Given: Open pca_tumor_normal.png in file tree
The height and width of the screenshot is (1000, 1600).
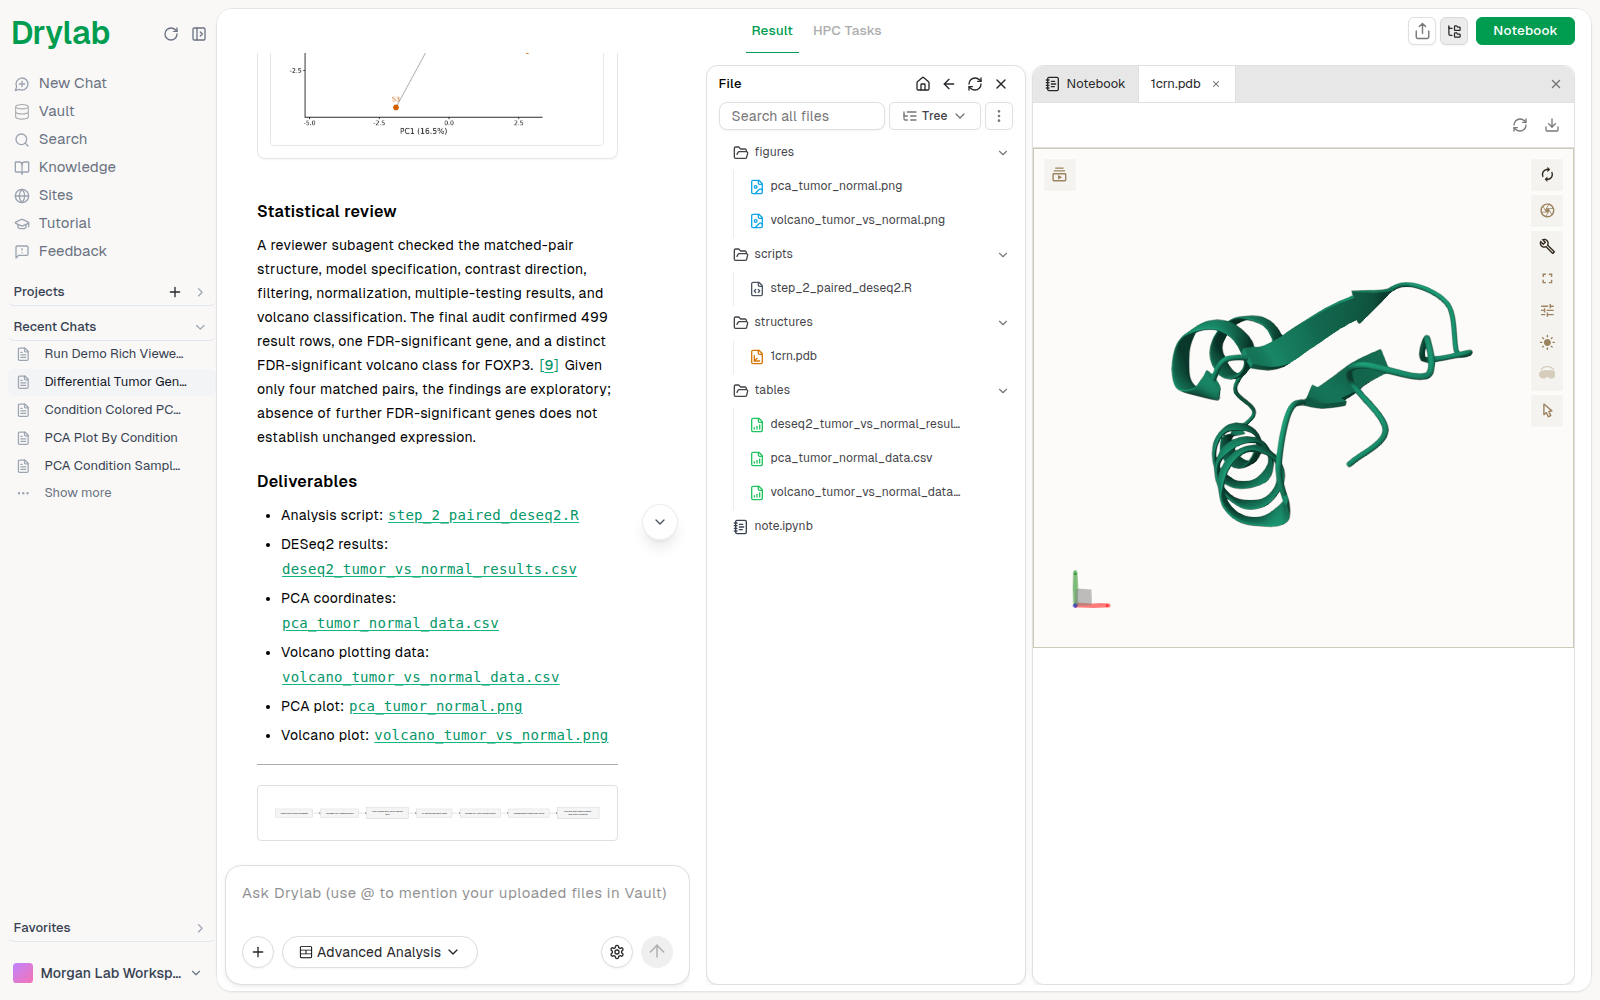Looking at the screenshot, I should point(836,186).
